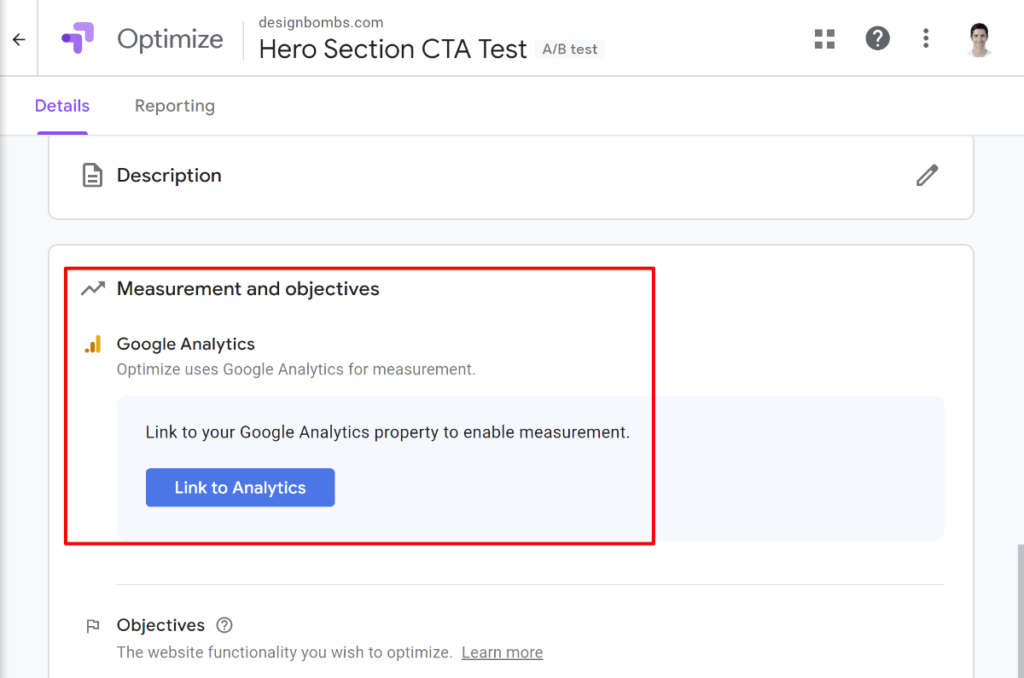Click the back arrow icon
This screenshot has height=678, width=1024.
coord(19,40)
